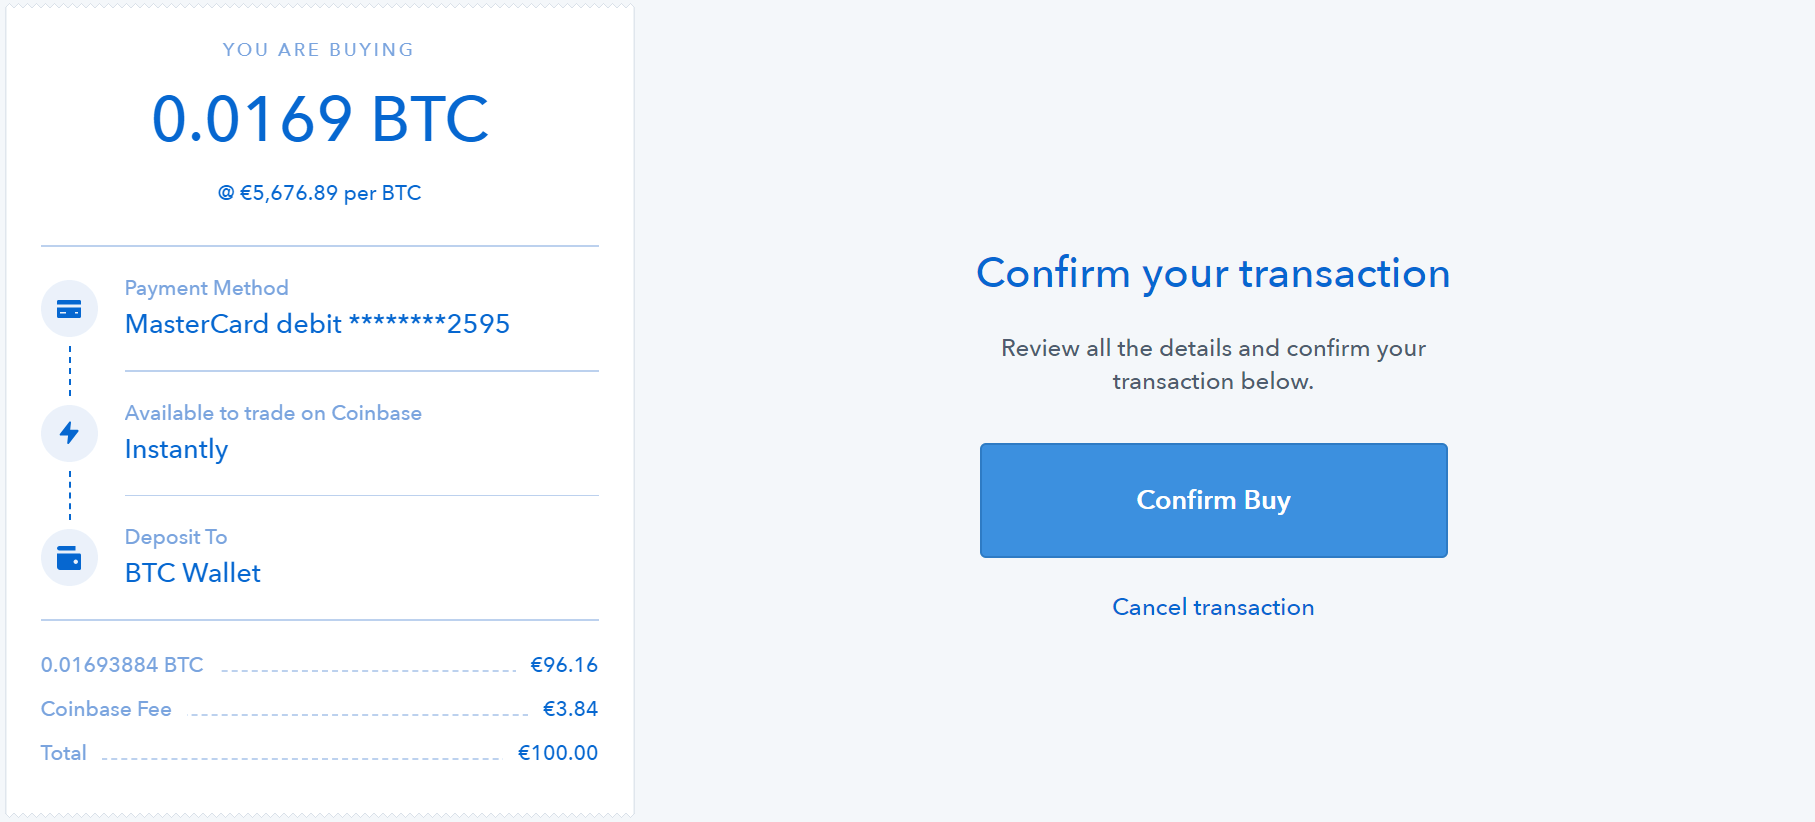
Task: Click the 0.0169 BTC amount heading
Action: (320, 118)
